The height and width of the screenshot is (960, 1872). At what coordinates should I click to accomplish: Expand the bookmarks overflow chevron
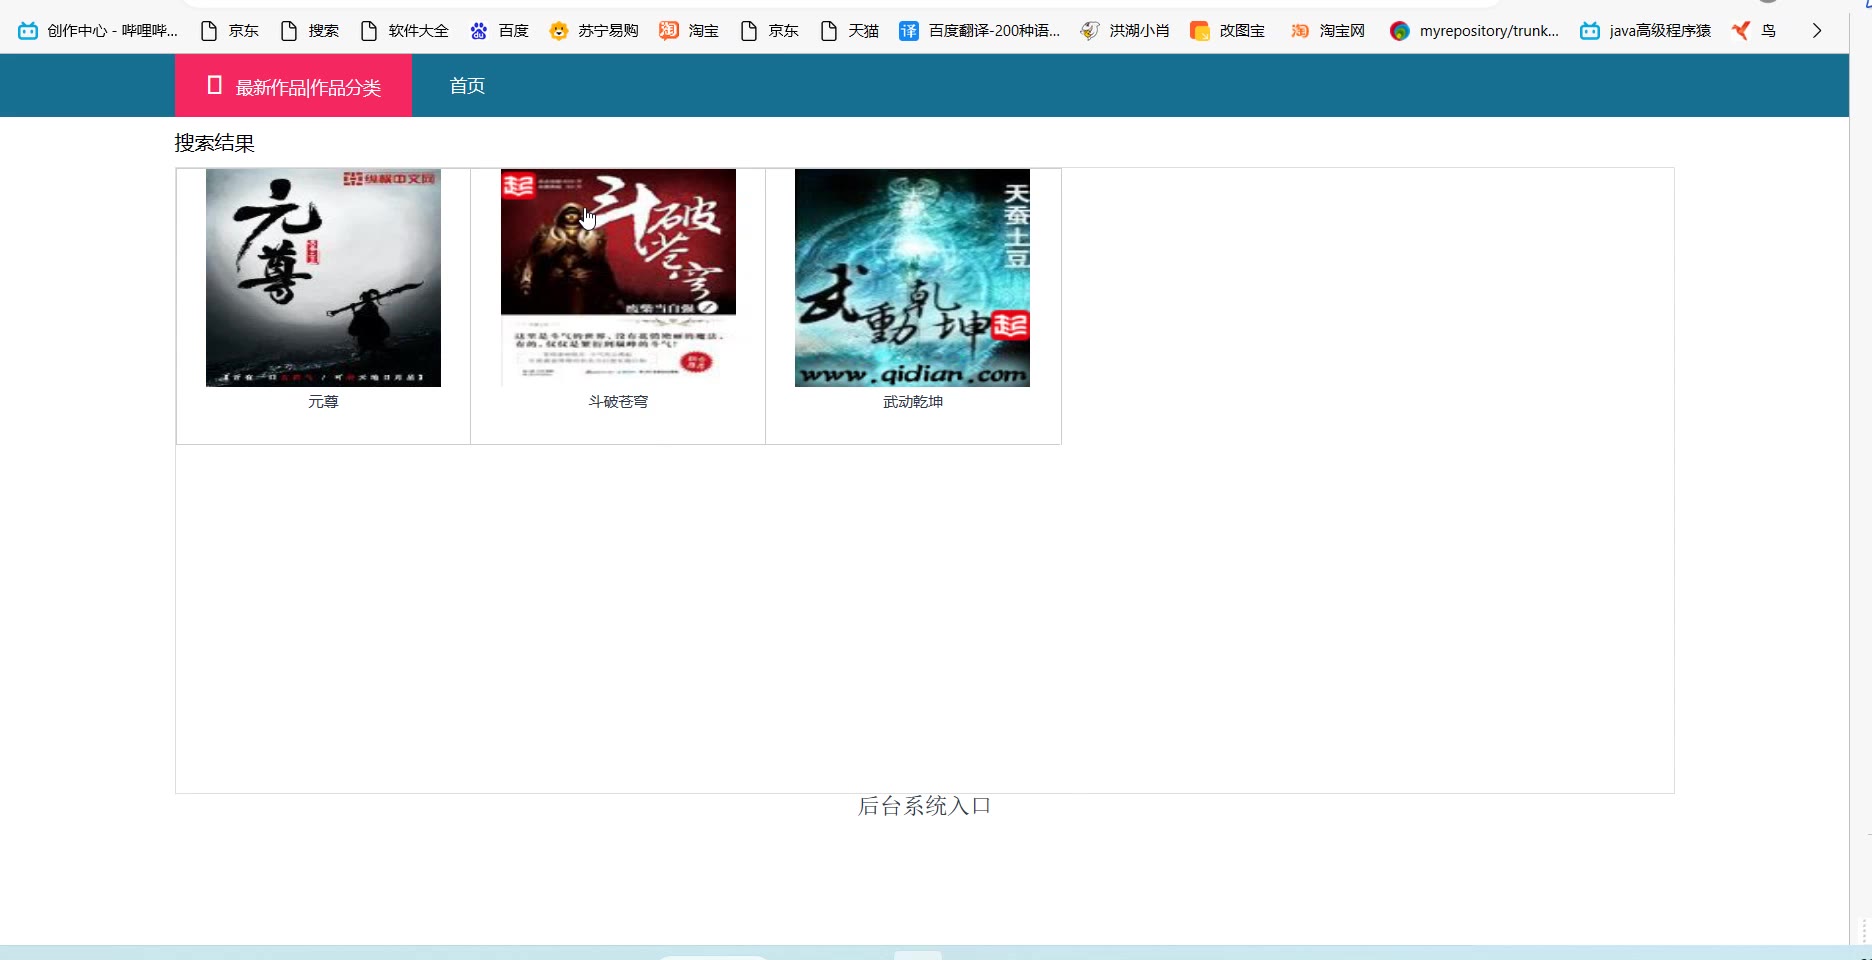tap(1817, 31)
